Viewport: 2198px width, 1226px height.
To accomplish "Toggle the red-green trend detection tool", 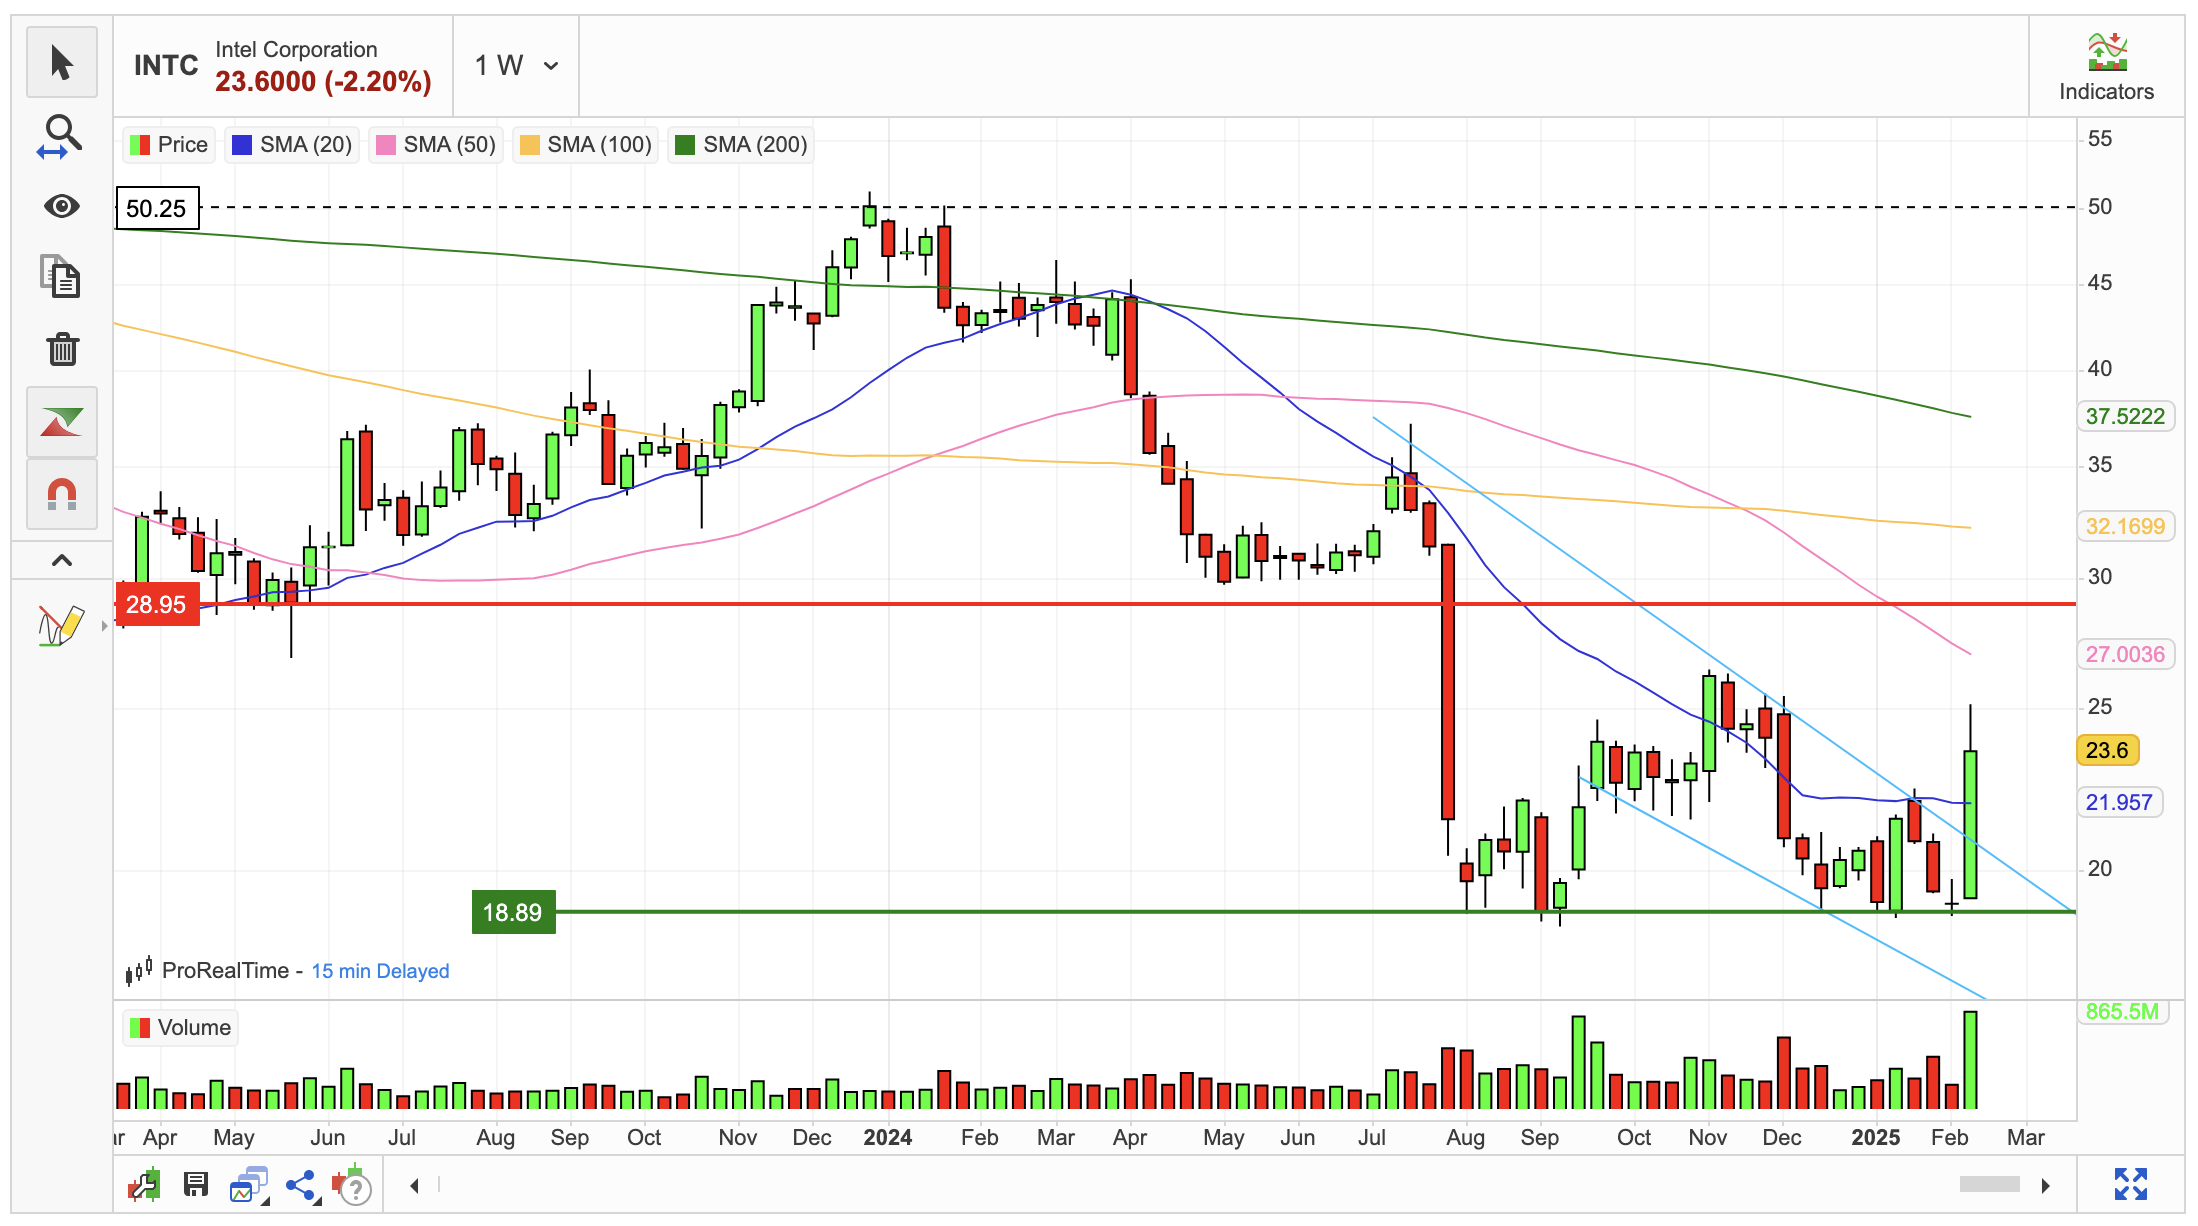I will [x=62, y=422].
